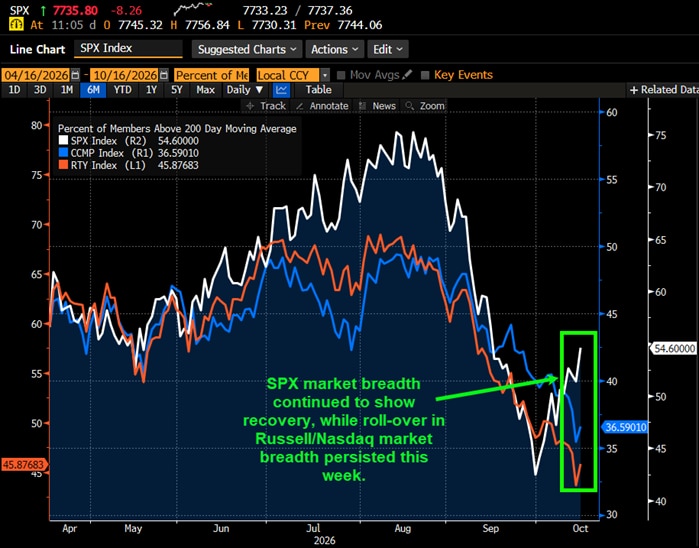Switch to the Table view
Viewport: 699px width, 548px height.
[318, 90]
